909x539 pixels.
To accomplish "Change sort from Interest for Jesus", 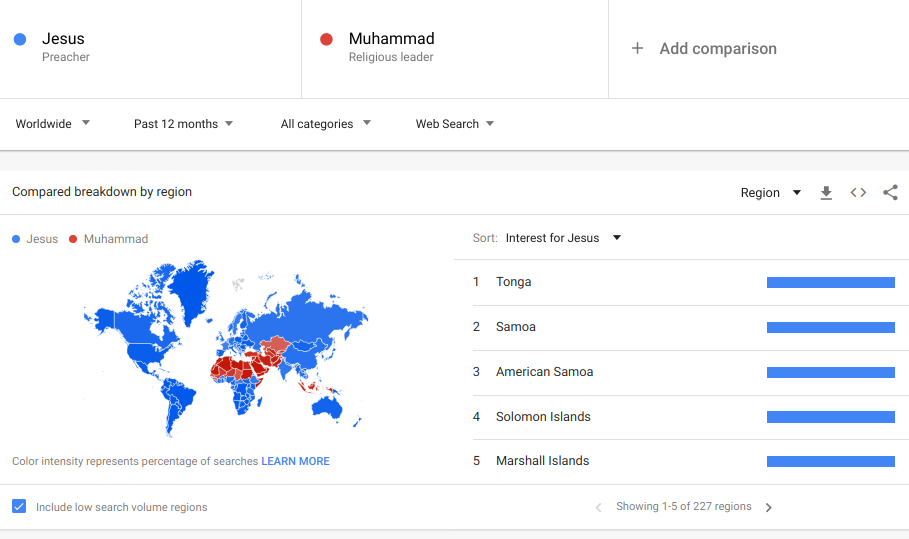I will coord(563,238).
